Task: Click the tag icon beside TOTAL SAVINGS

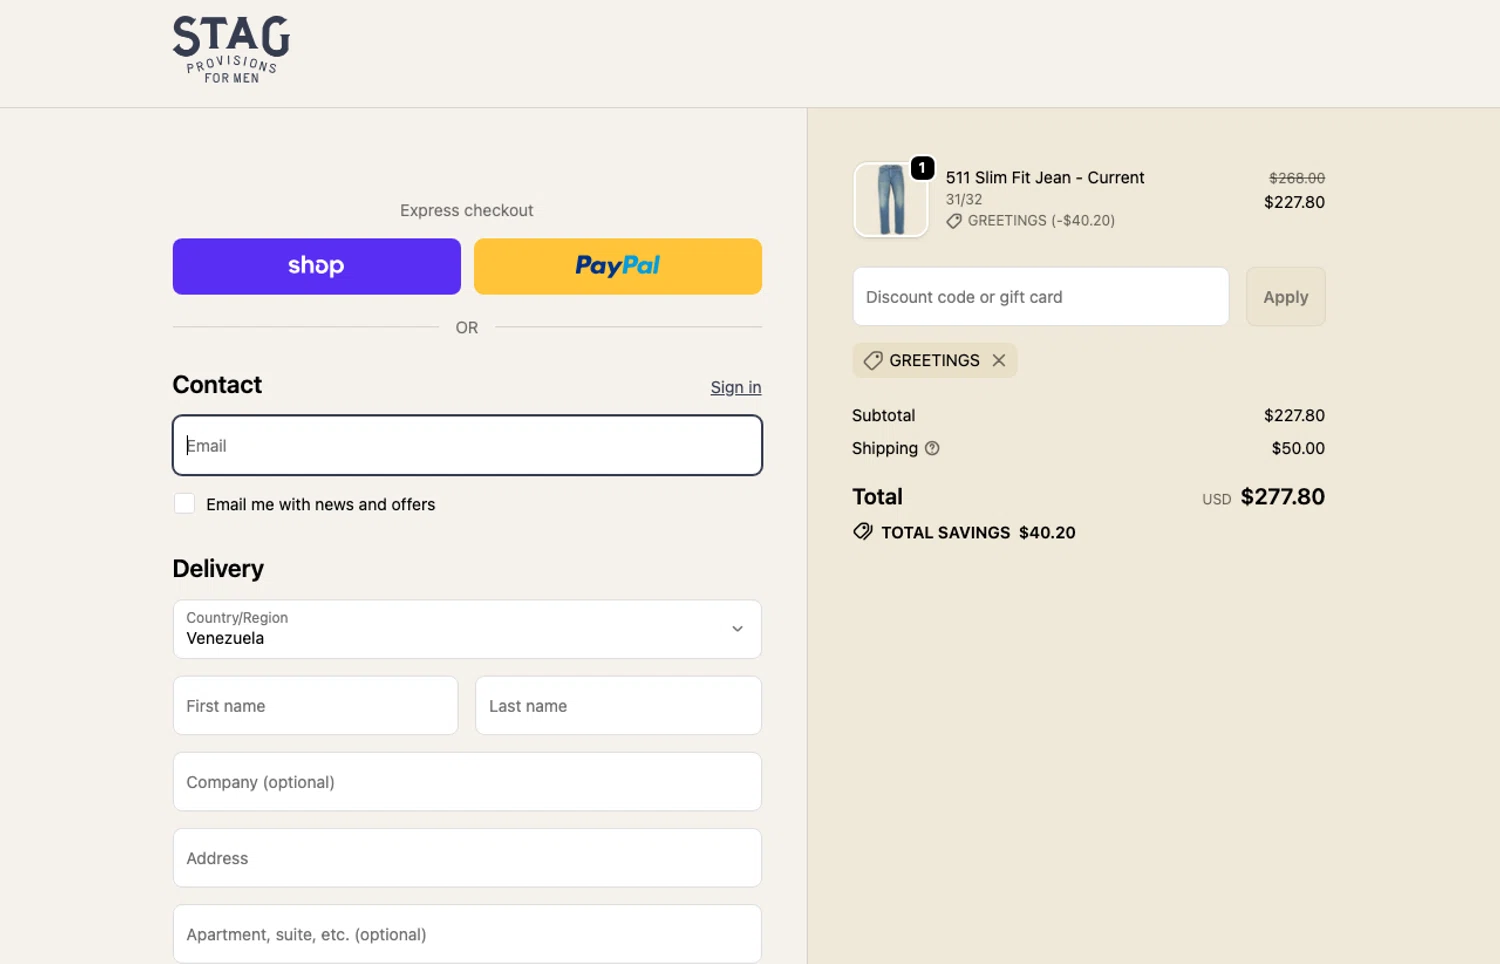Action: pyautogui.click(x=862, y=532)
